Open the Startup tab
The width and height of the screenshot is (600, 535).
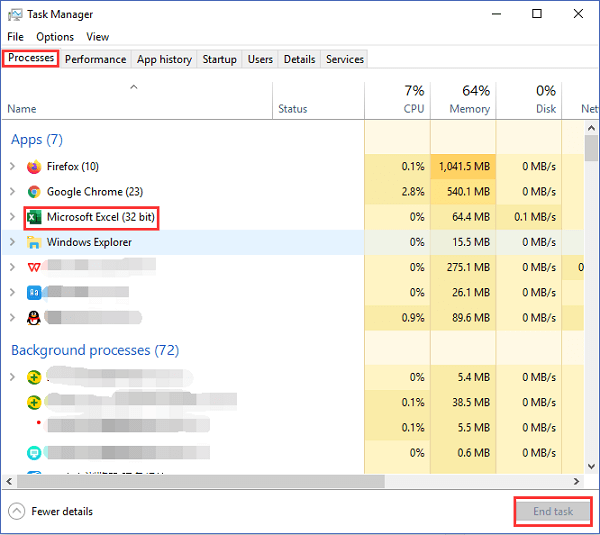pyautogui.click(x=219, y=59)
